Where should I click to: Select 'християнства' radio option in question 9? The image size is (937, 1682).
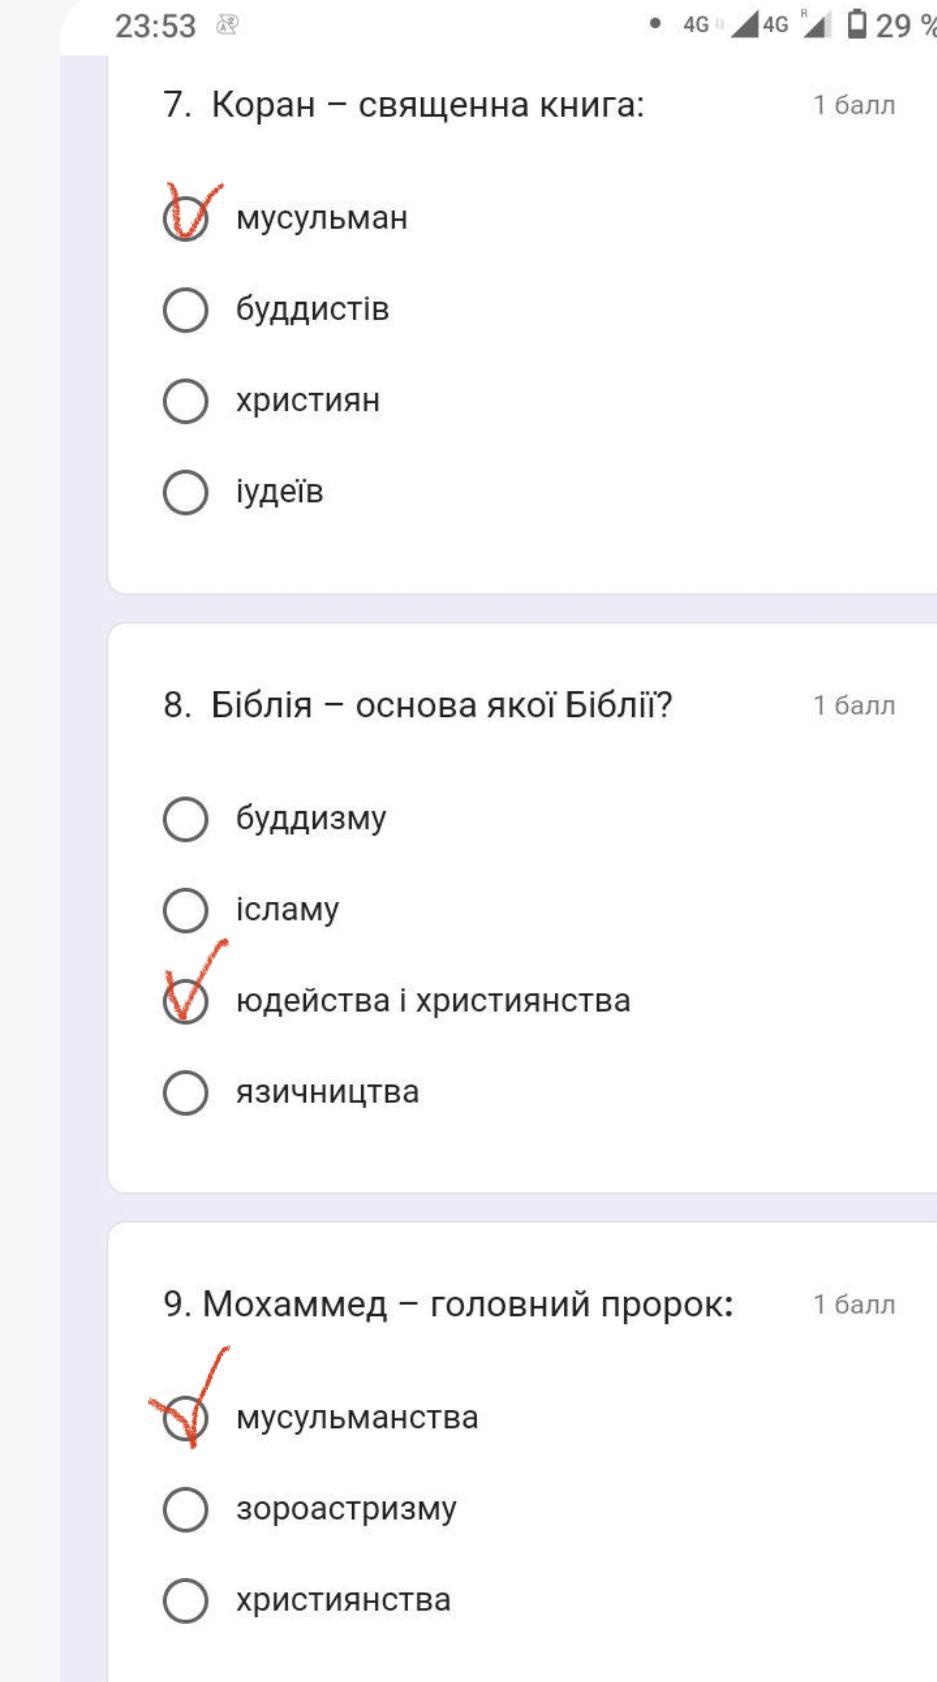point(186,1600)
